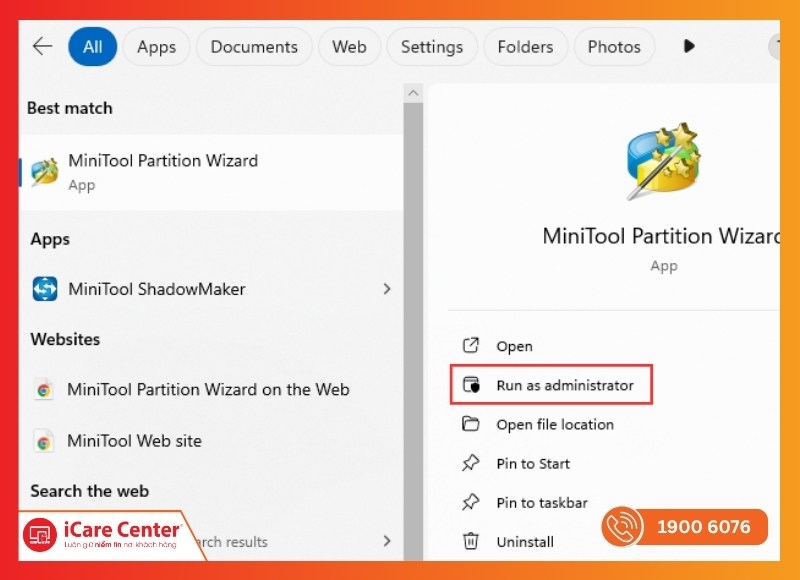Click the Chrome icon beside MiniTool Web site
Image resolution: width=800 pixels, height=580 pixels.
(44, 441)
